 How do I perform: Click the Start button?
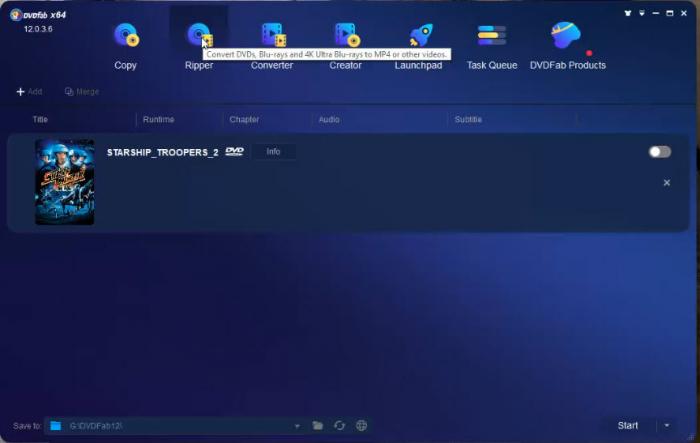click(628, 426)
